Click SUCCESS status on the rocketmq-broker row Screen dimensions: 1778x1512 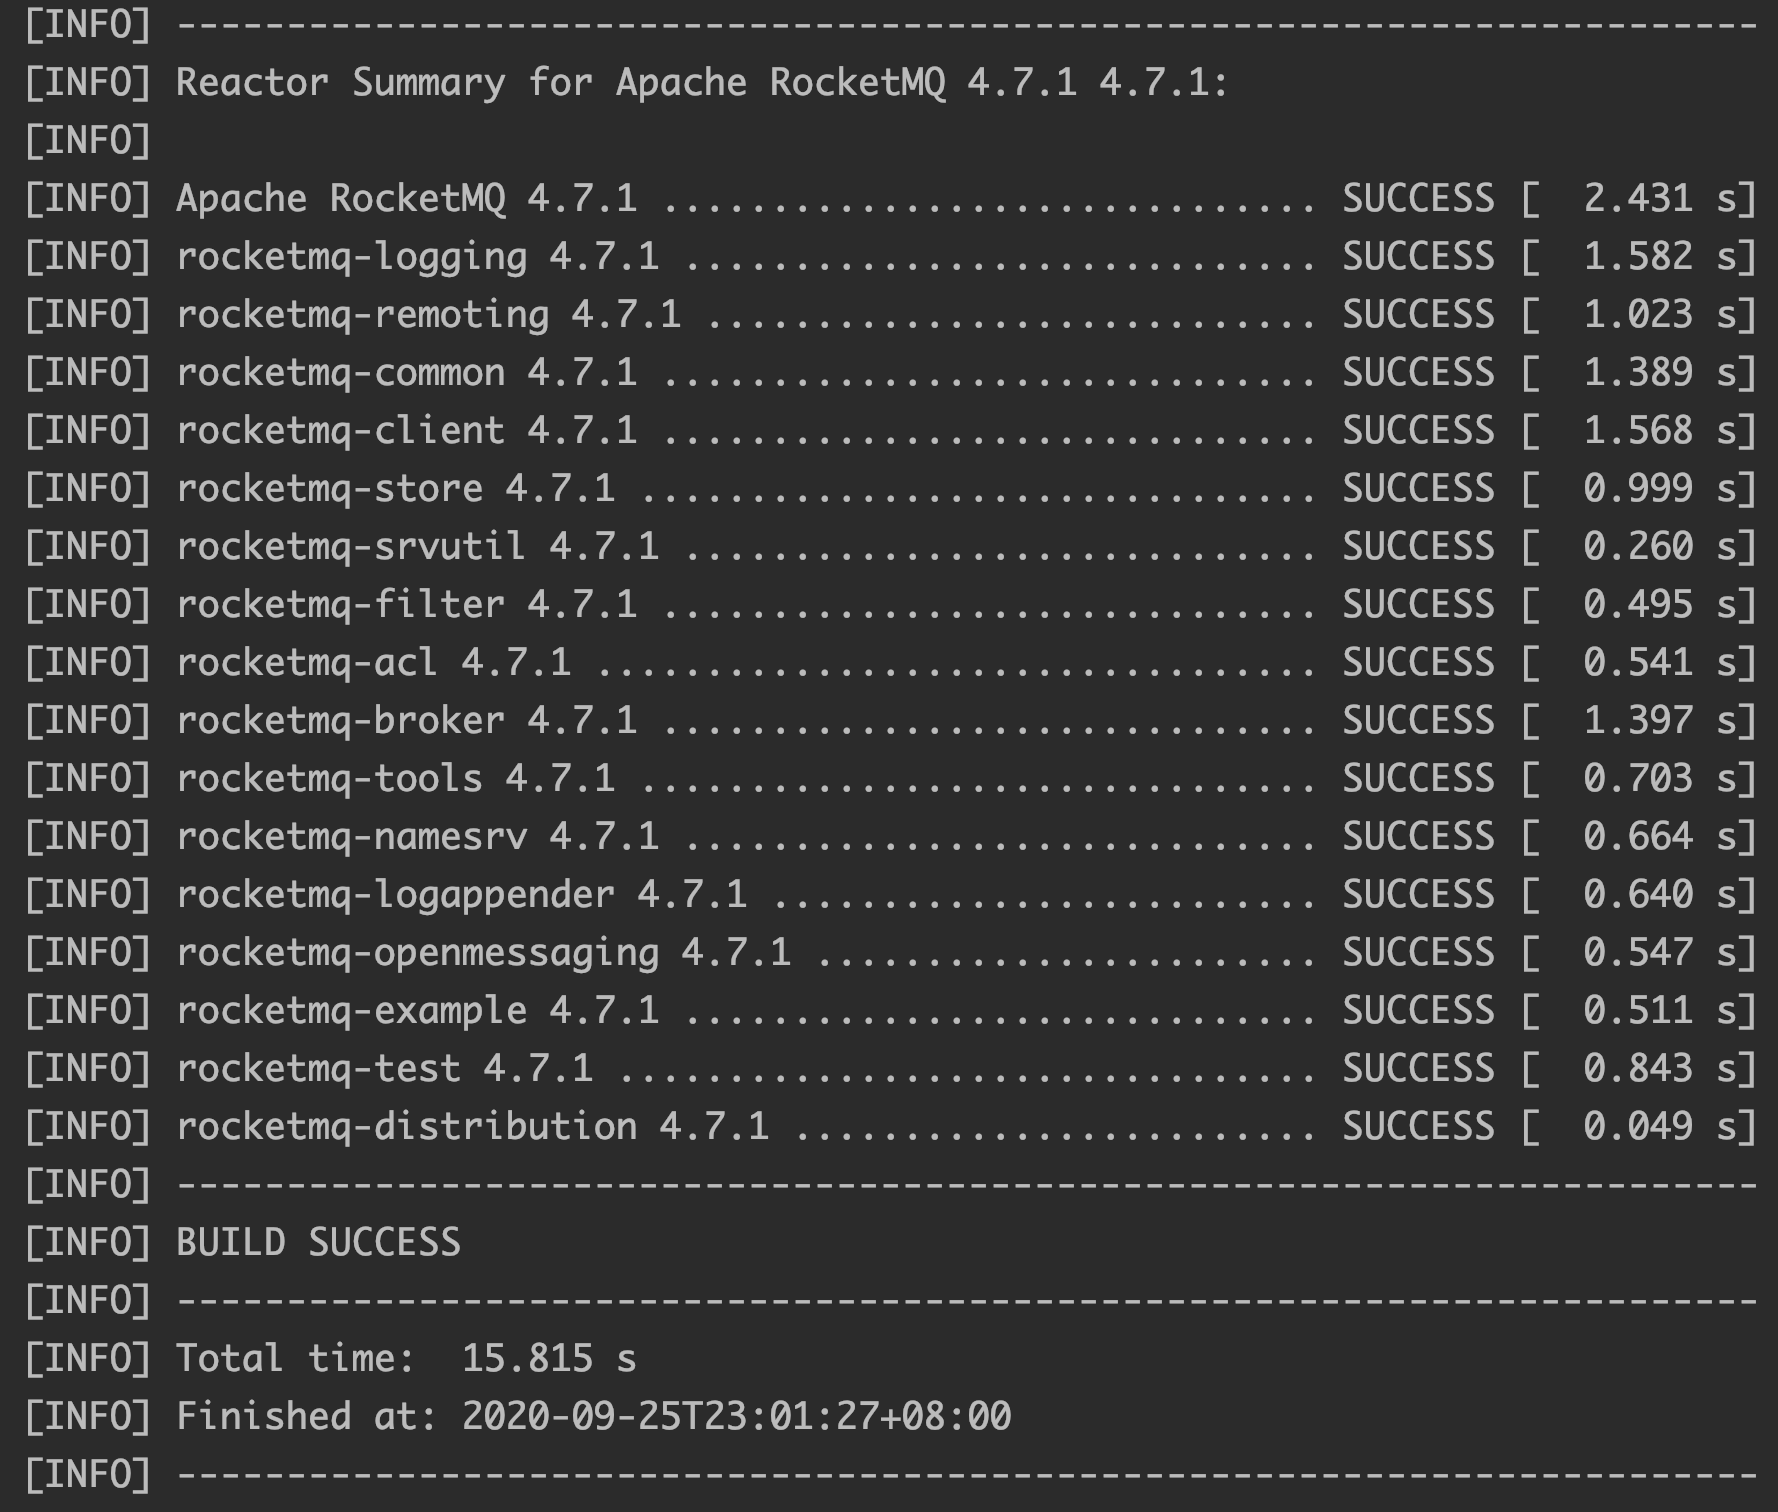[1418, 720]
